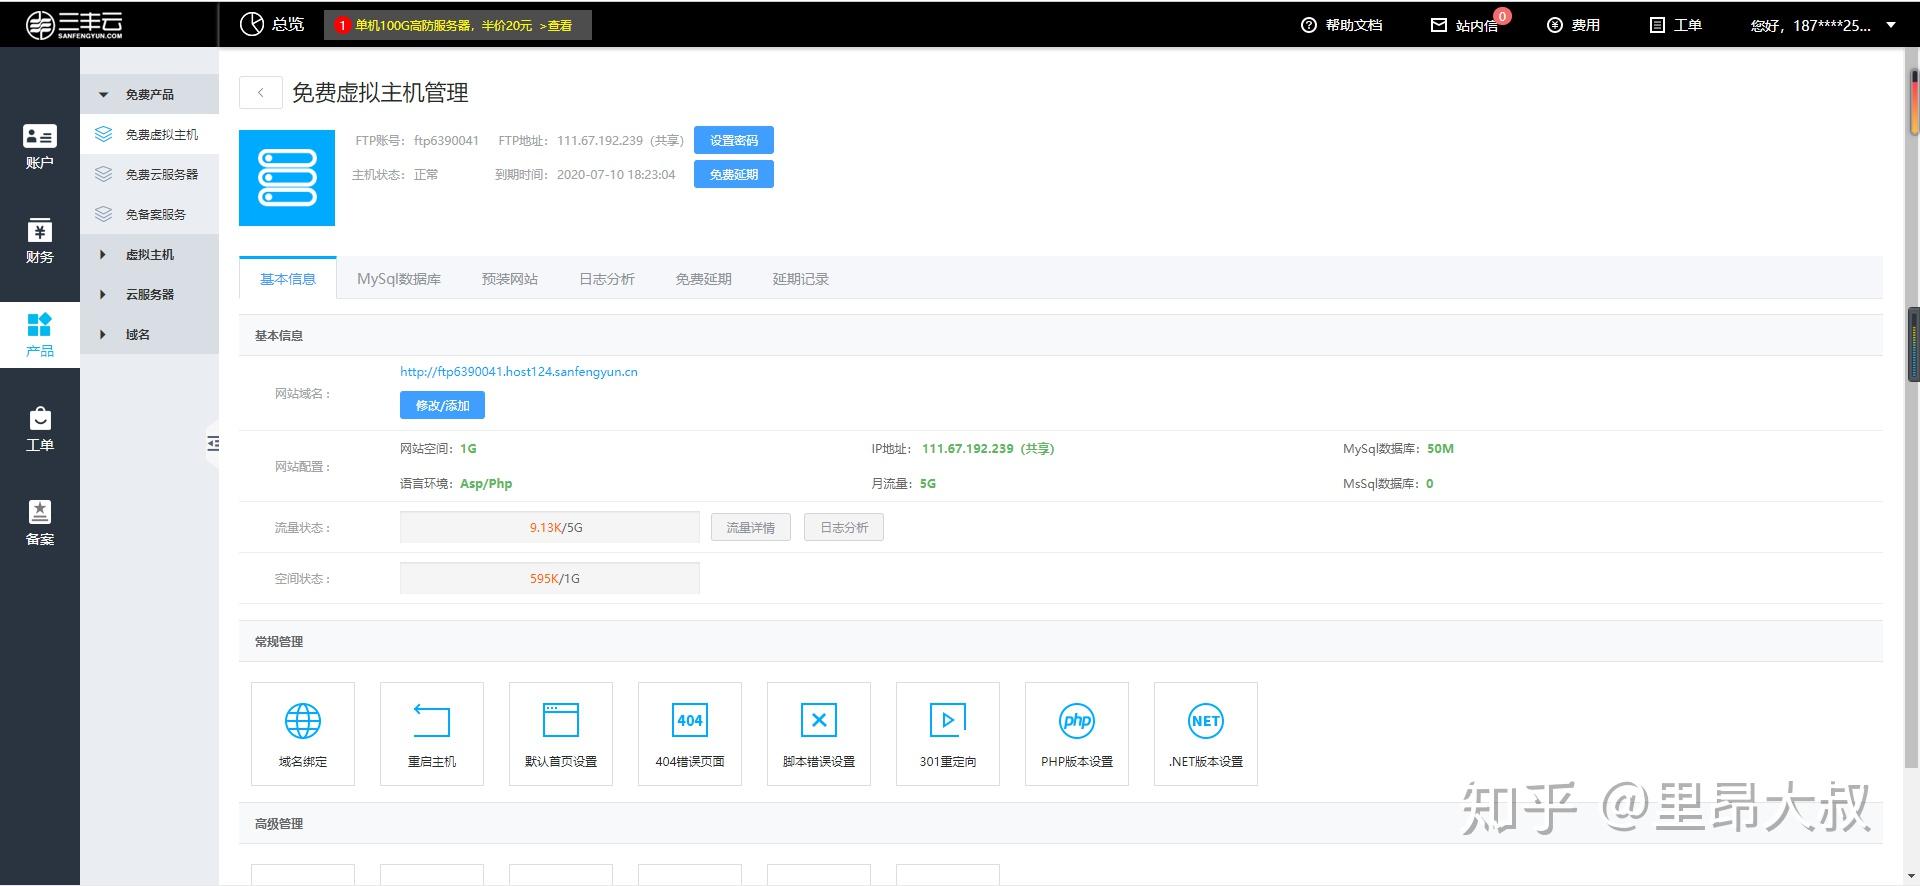Select the products (产品) sidebar icon
The image size is (1920, 886).
click(40, 324)
